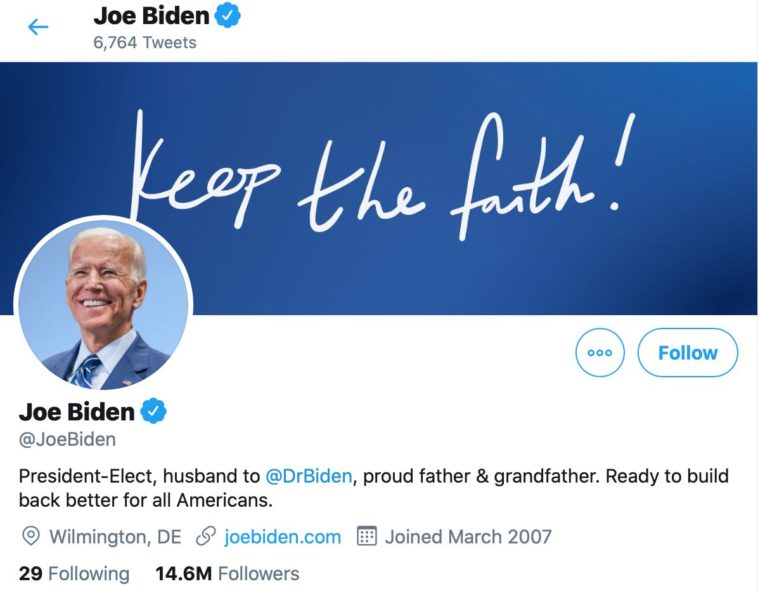This screenshot has width=758, height=591.
Task: Click the verified badge beside the profile name
Action: 152,411
